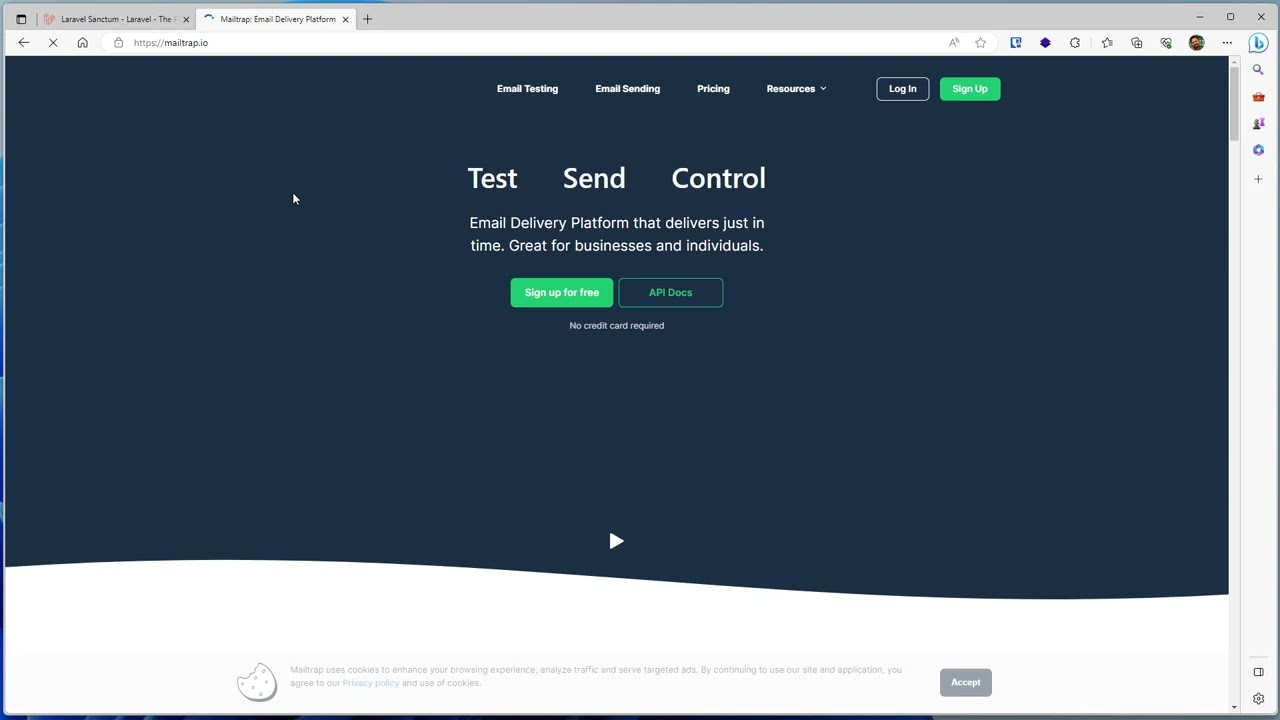This screenshot has height=720, width=1280.
Task: Open Bing chat sidebar button
Action: [x=1259, y=43]
